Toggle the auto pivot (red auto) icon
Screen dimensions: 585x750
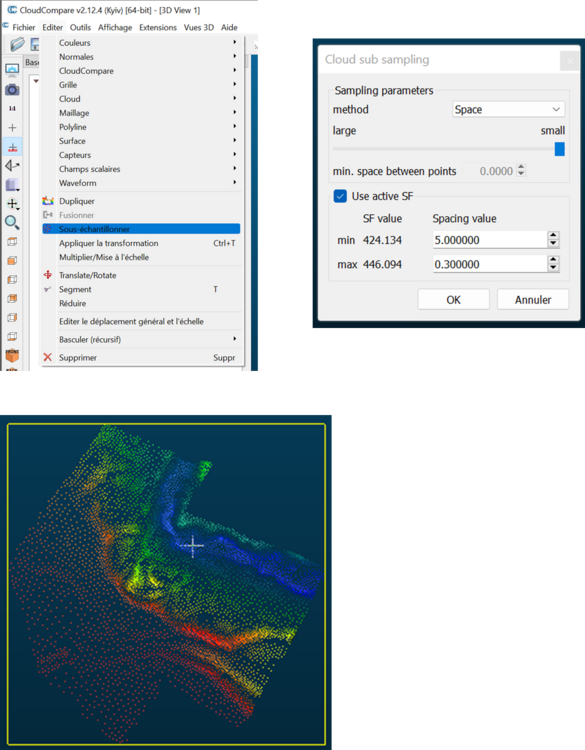(12, 147)
